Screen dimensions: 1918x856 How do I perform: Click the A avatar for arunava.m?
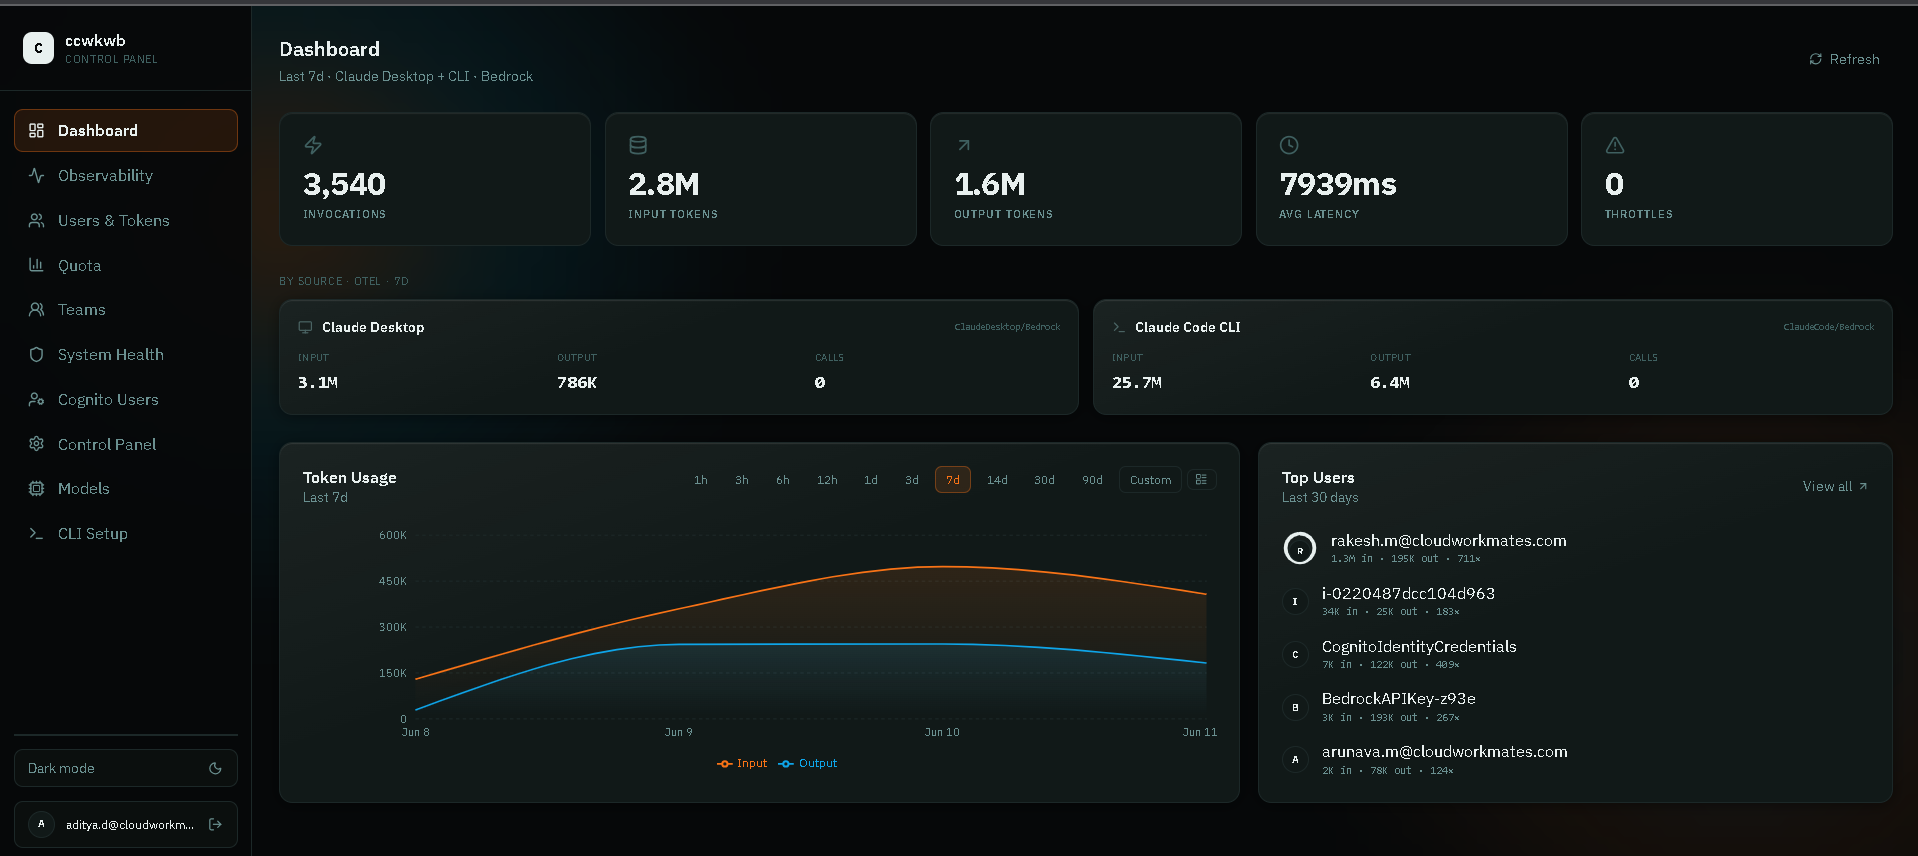point(1295,760)
